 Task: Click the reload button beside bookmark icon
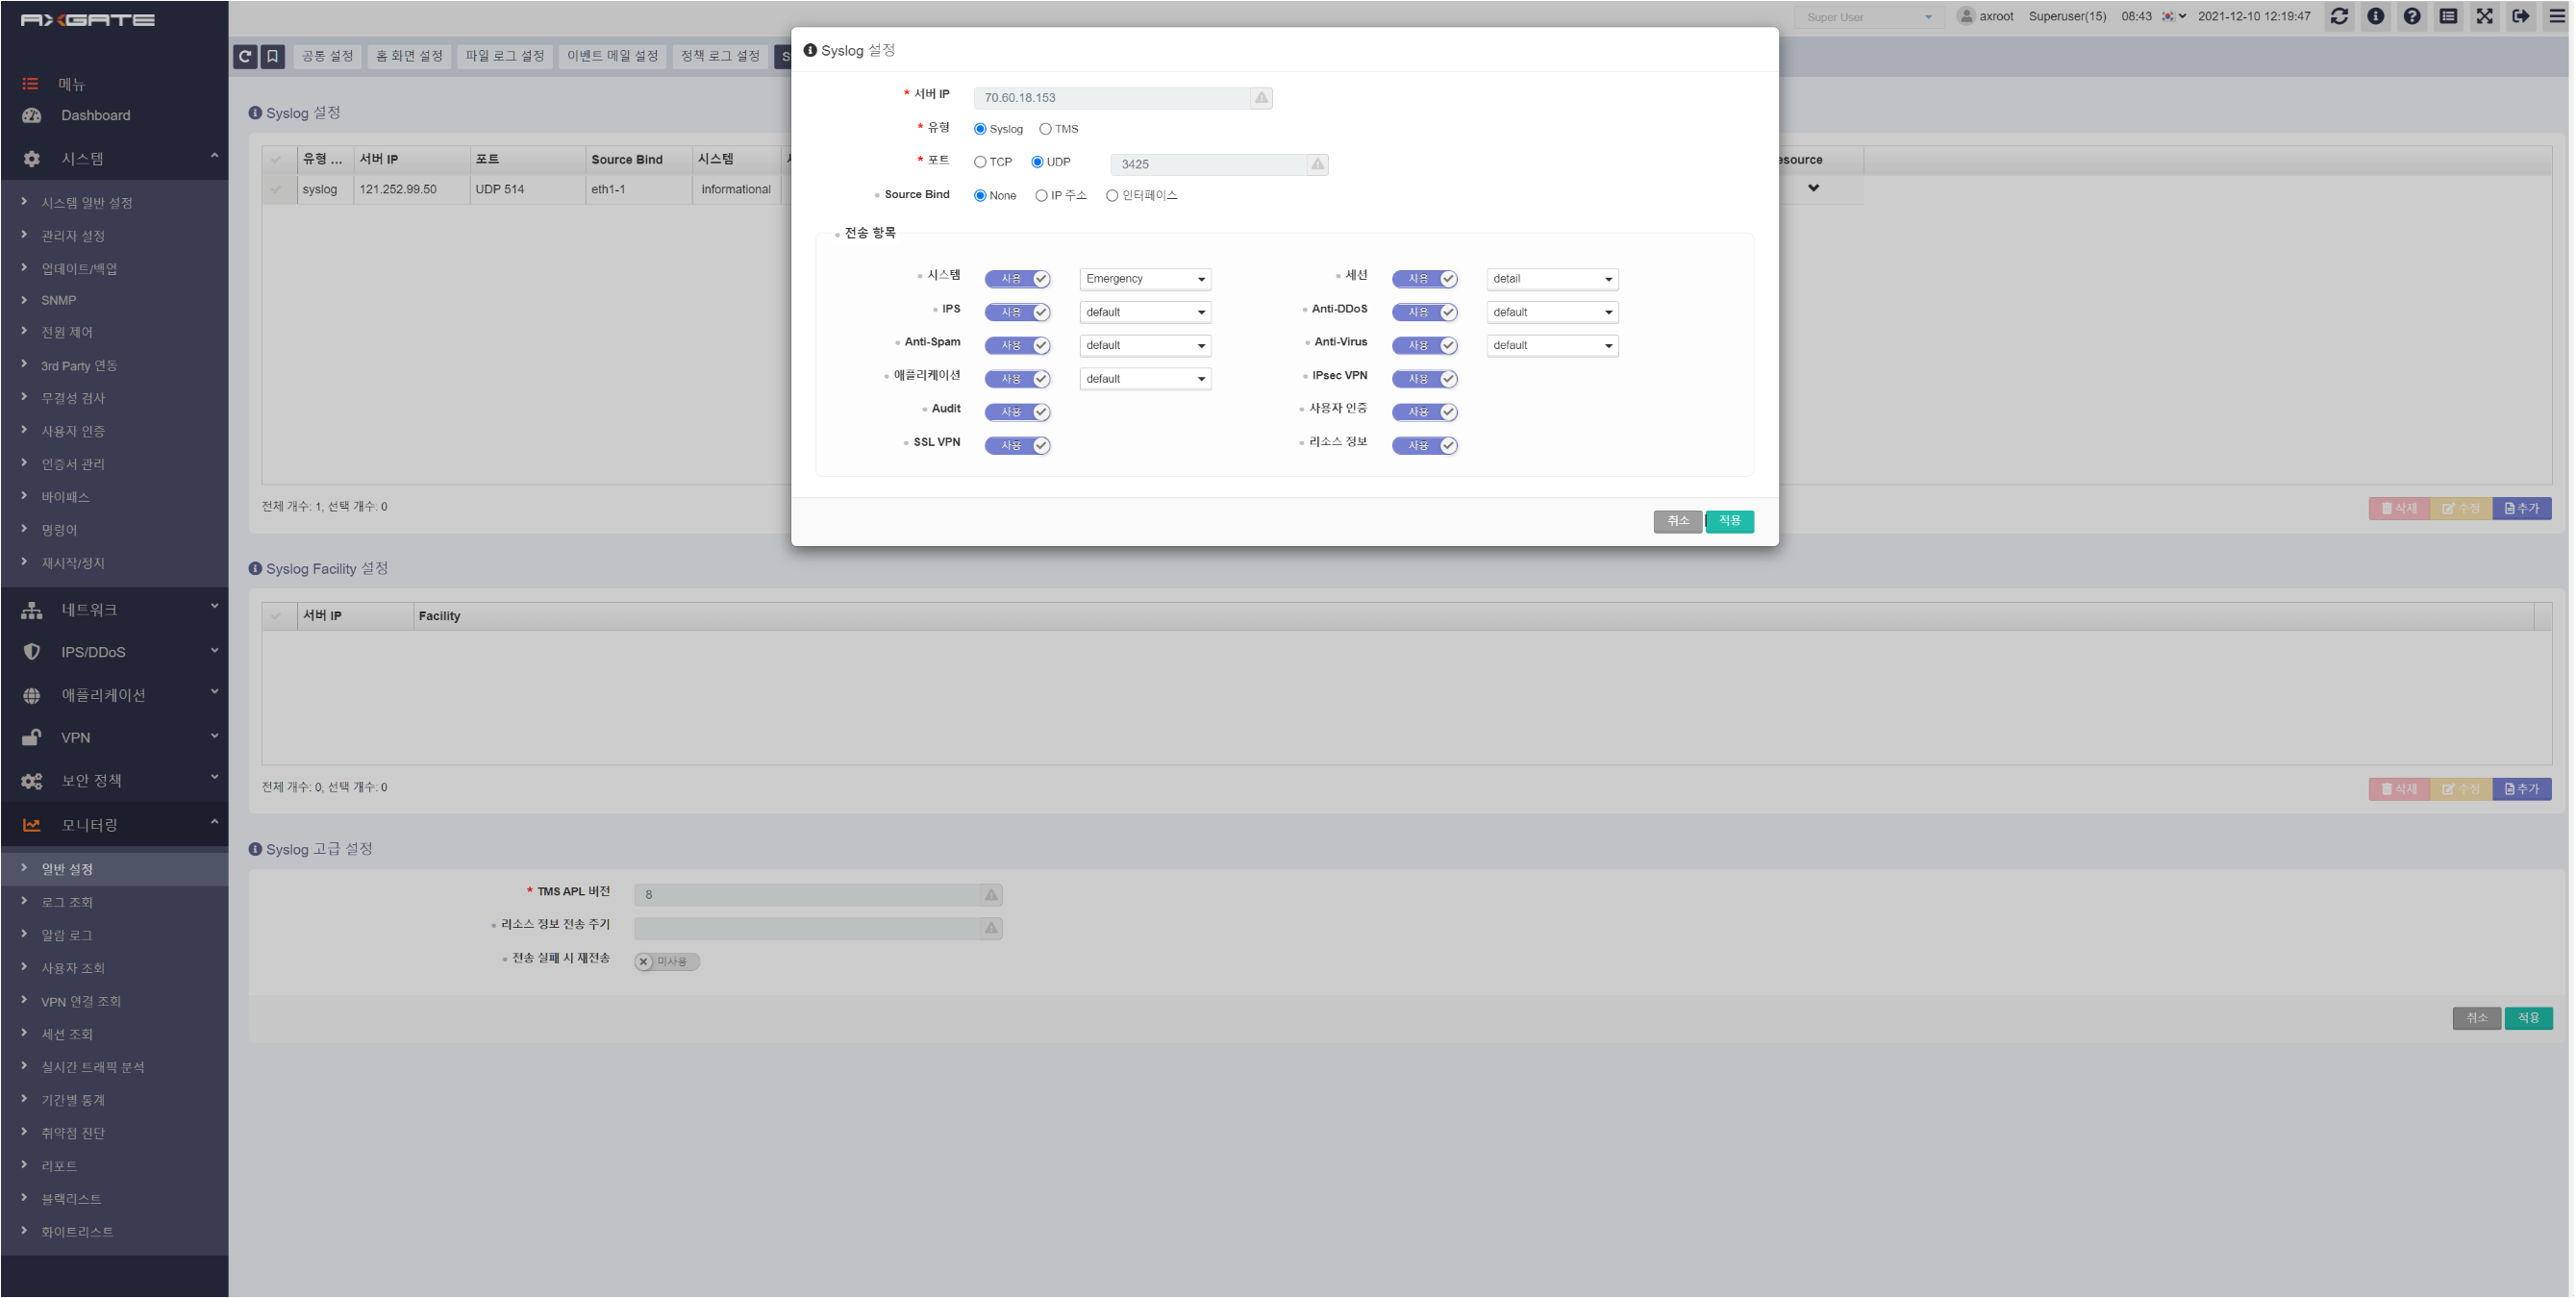click(x=245, y=56)
